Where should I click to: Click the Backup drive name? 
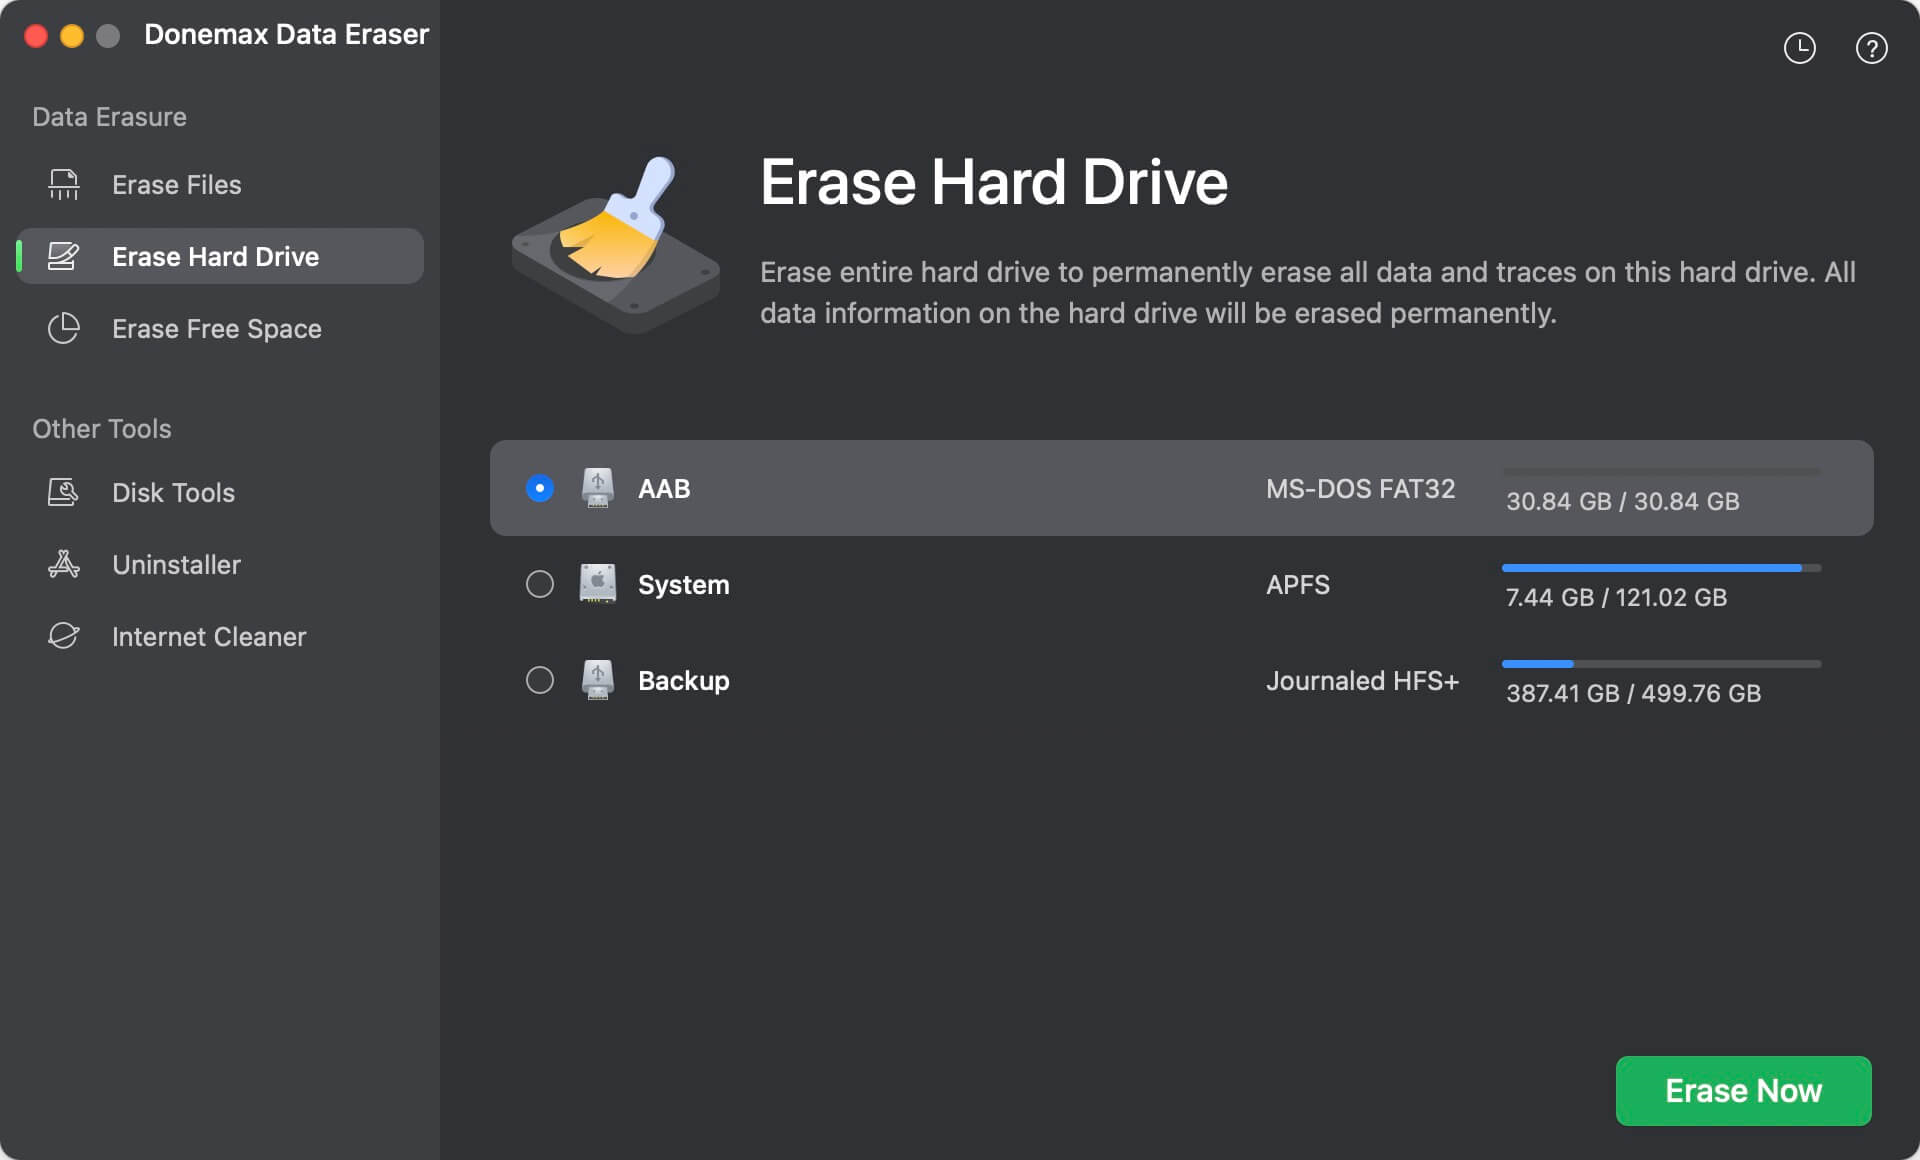click(684, 681)
